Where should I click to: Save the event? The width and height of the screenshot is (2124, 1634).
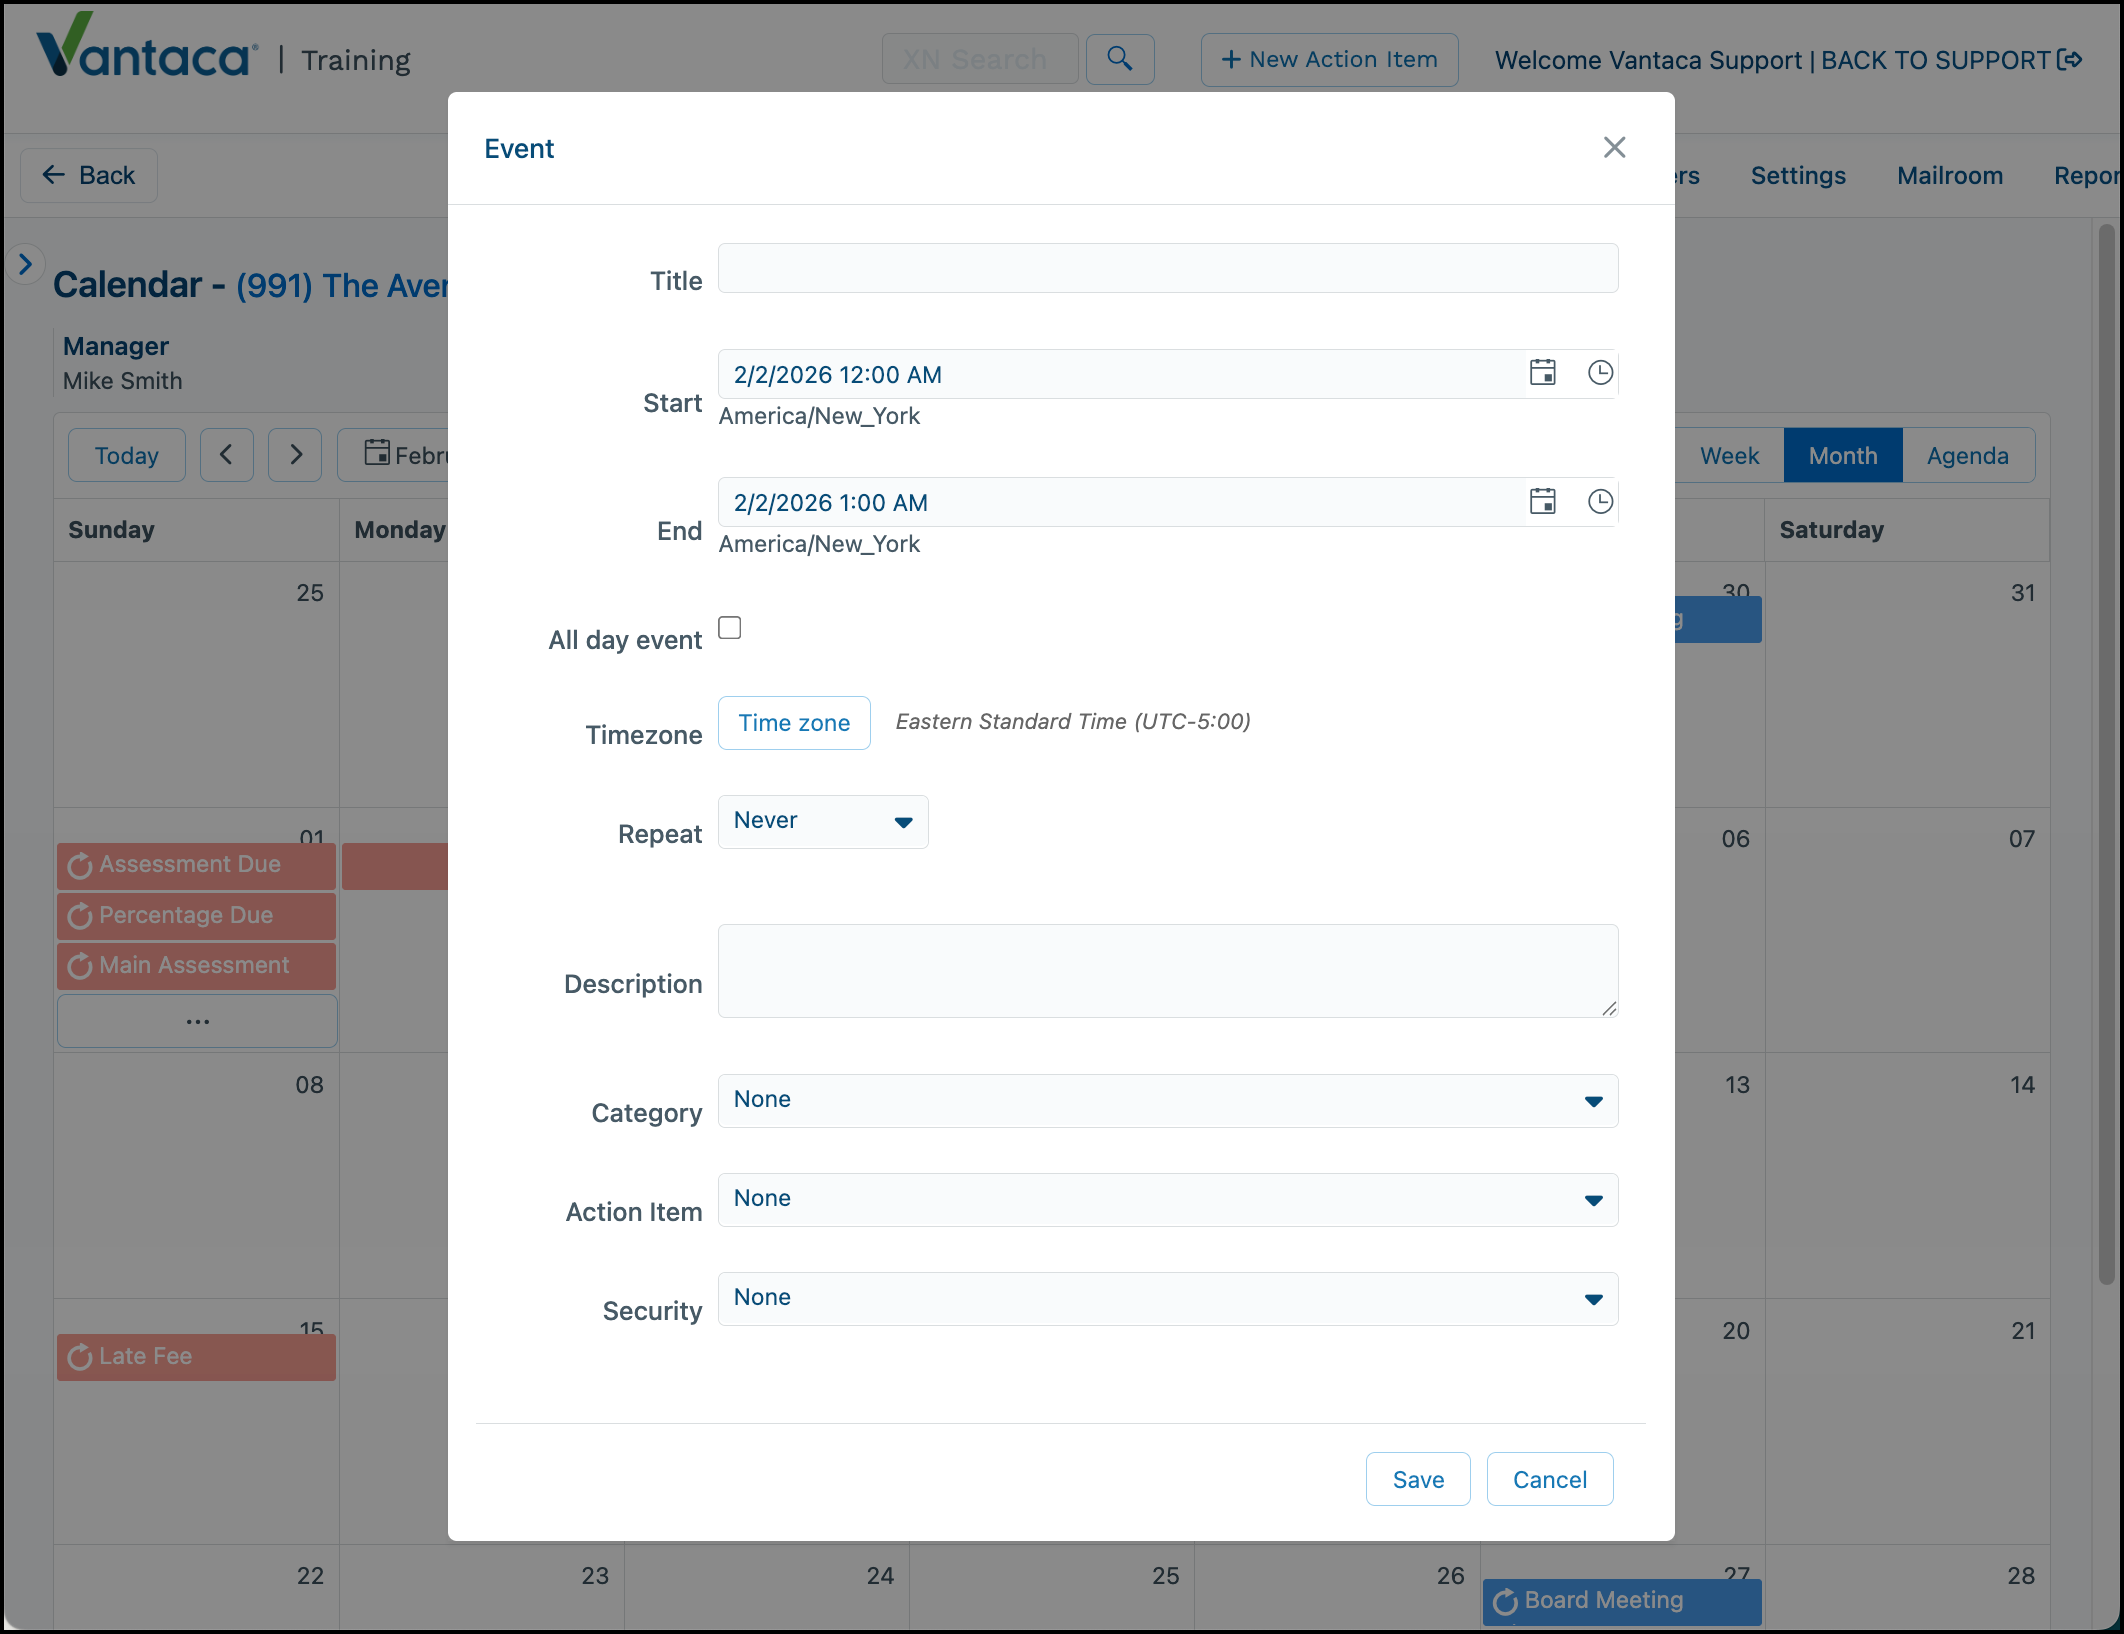coord(1418,1479)
